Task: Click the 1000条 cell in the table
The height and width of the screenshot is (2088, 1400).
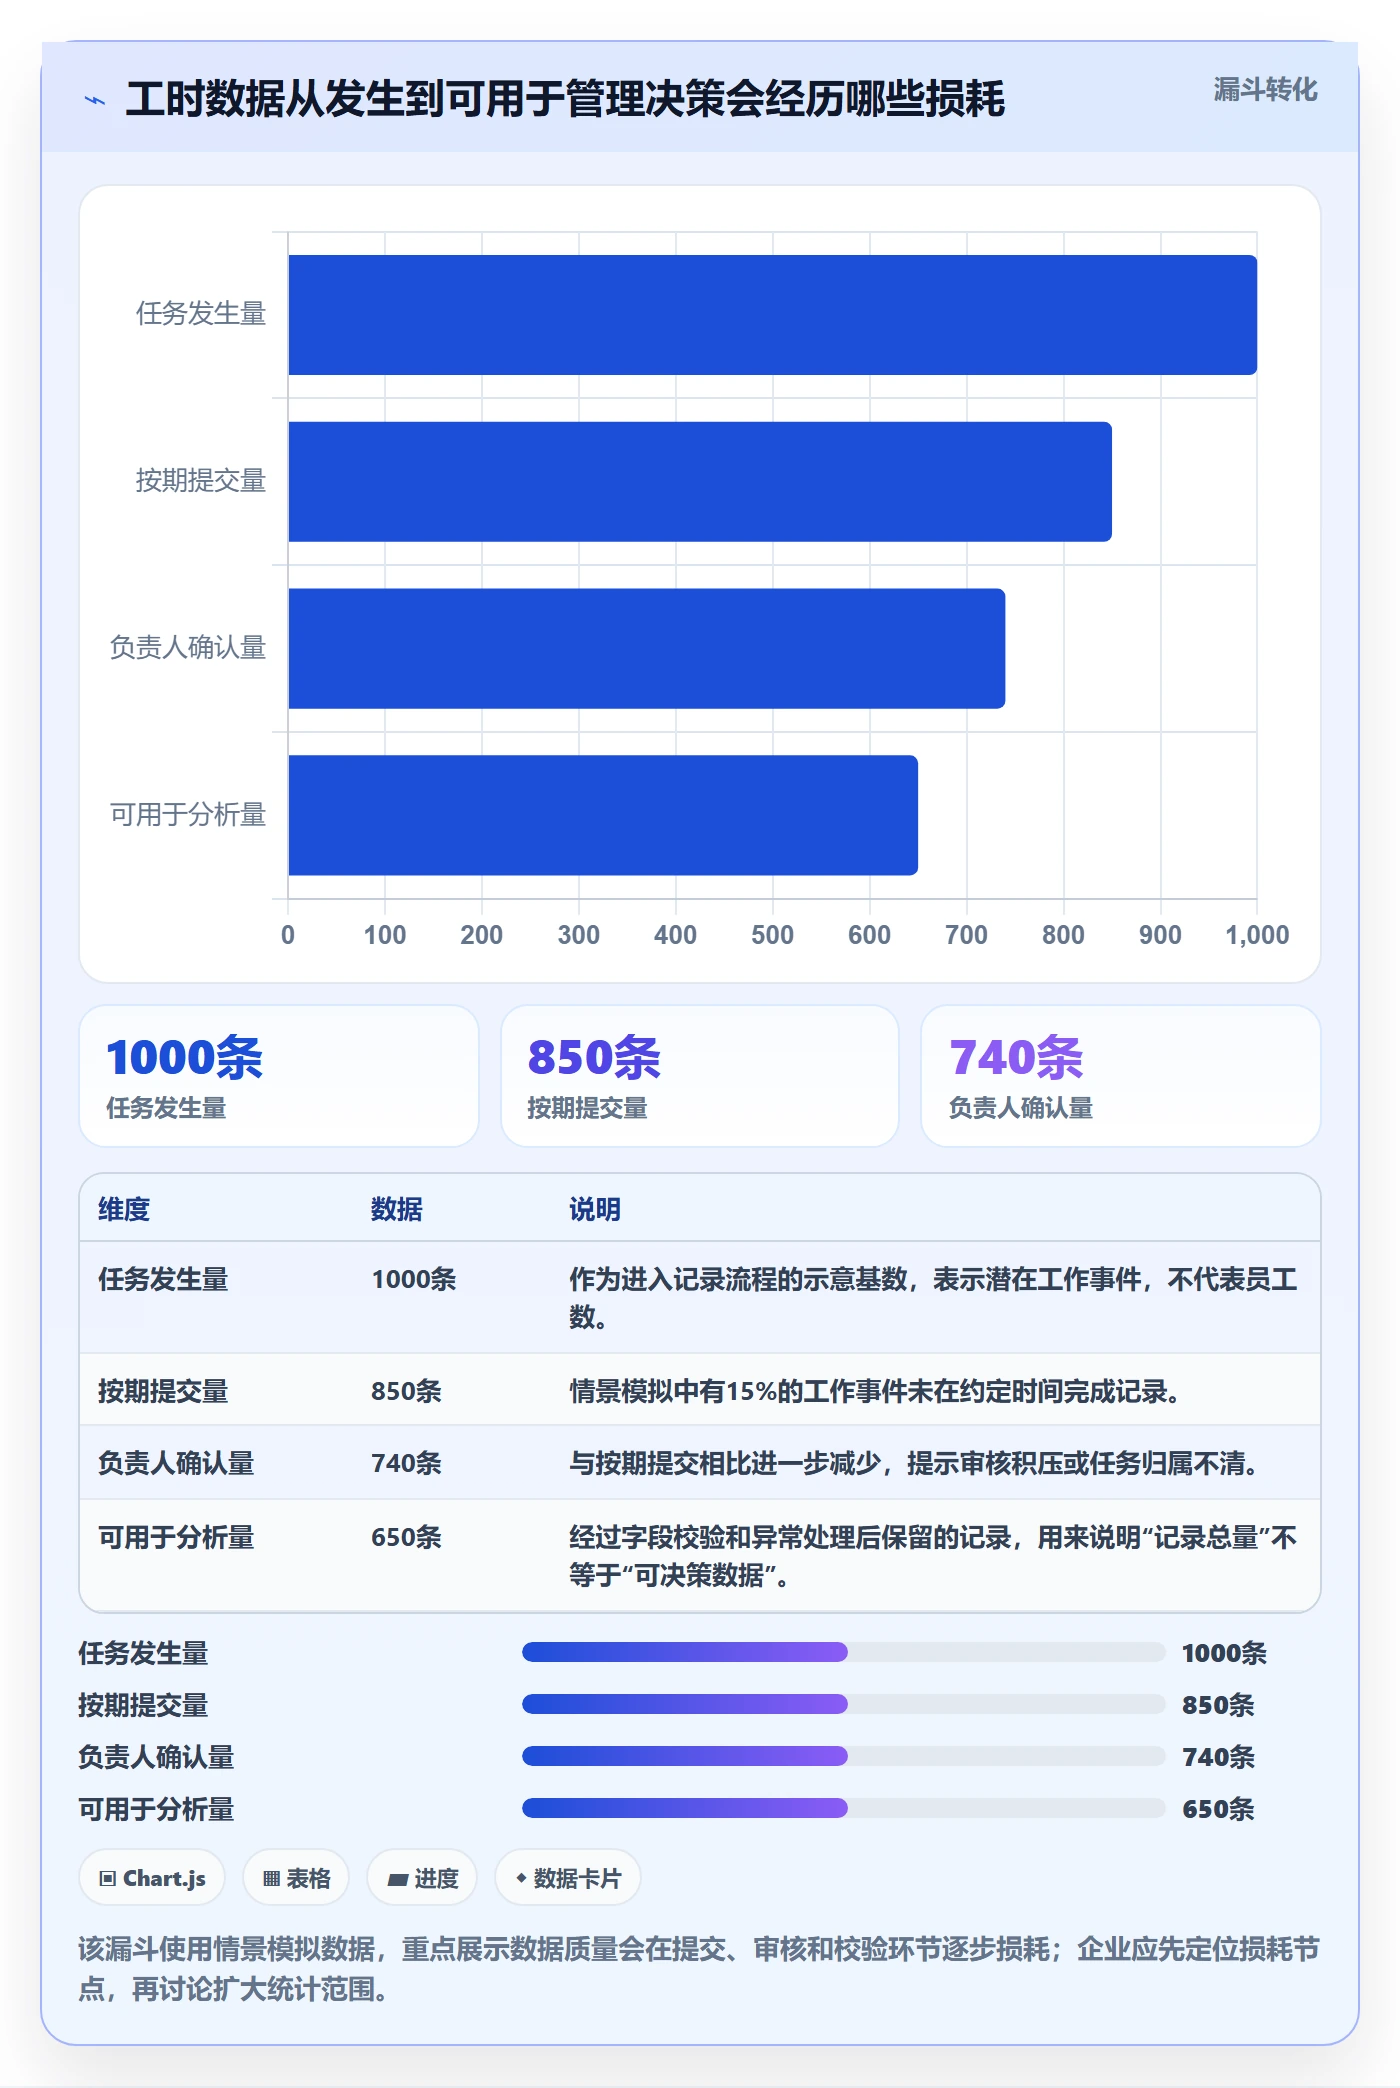Action: [414, 1279]
